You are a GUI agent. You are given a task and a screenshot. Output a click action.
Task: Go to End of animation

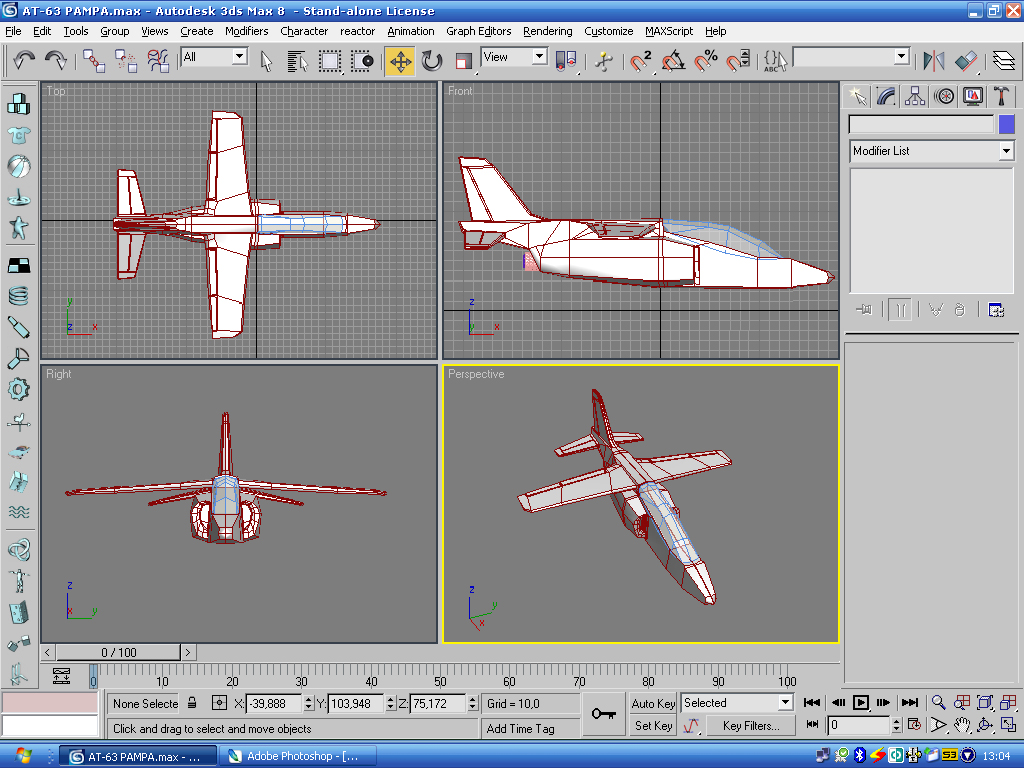coord(909,703)
